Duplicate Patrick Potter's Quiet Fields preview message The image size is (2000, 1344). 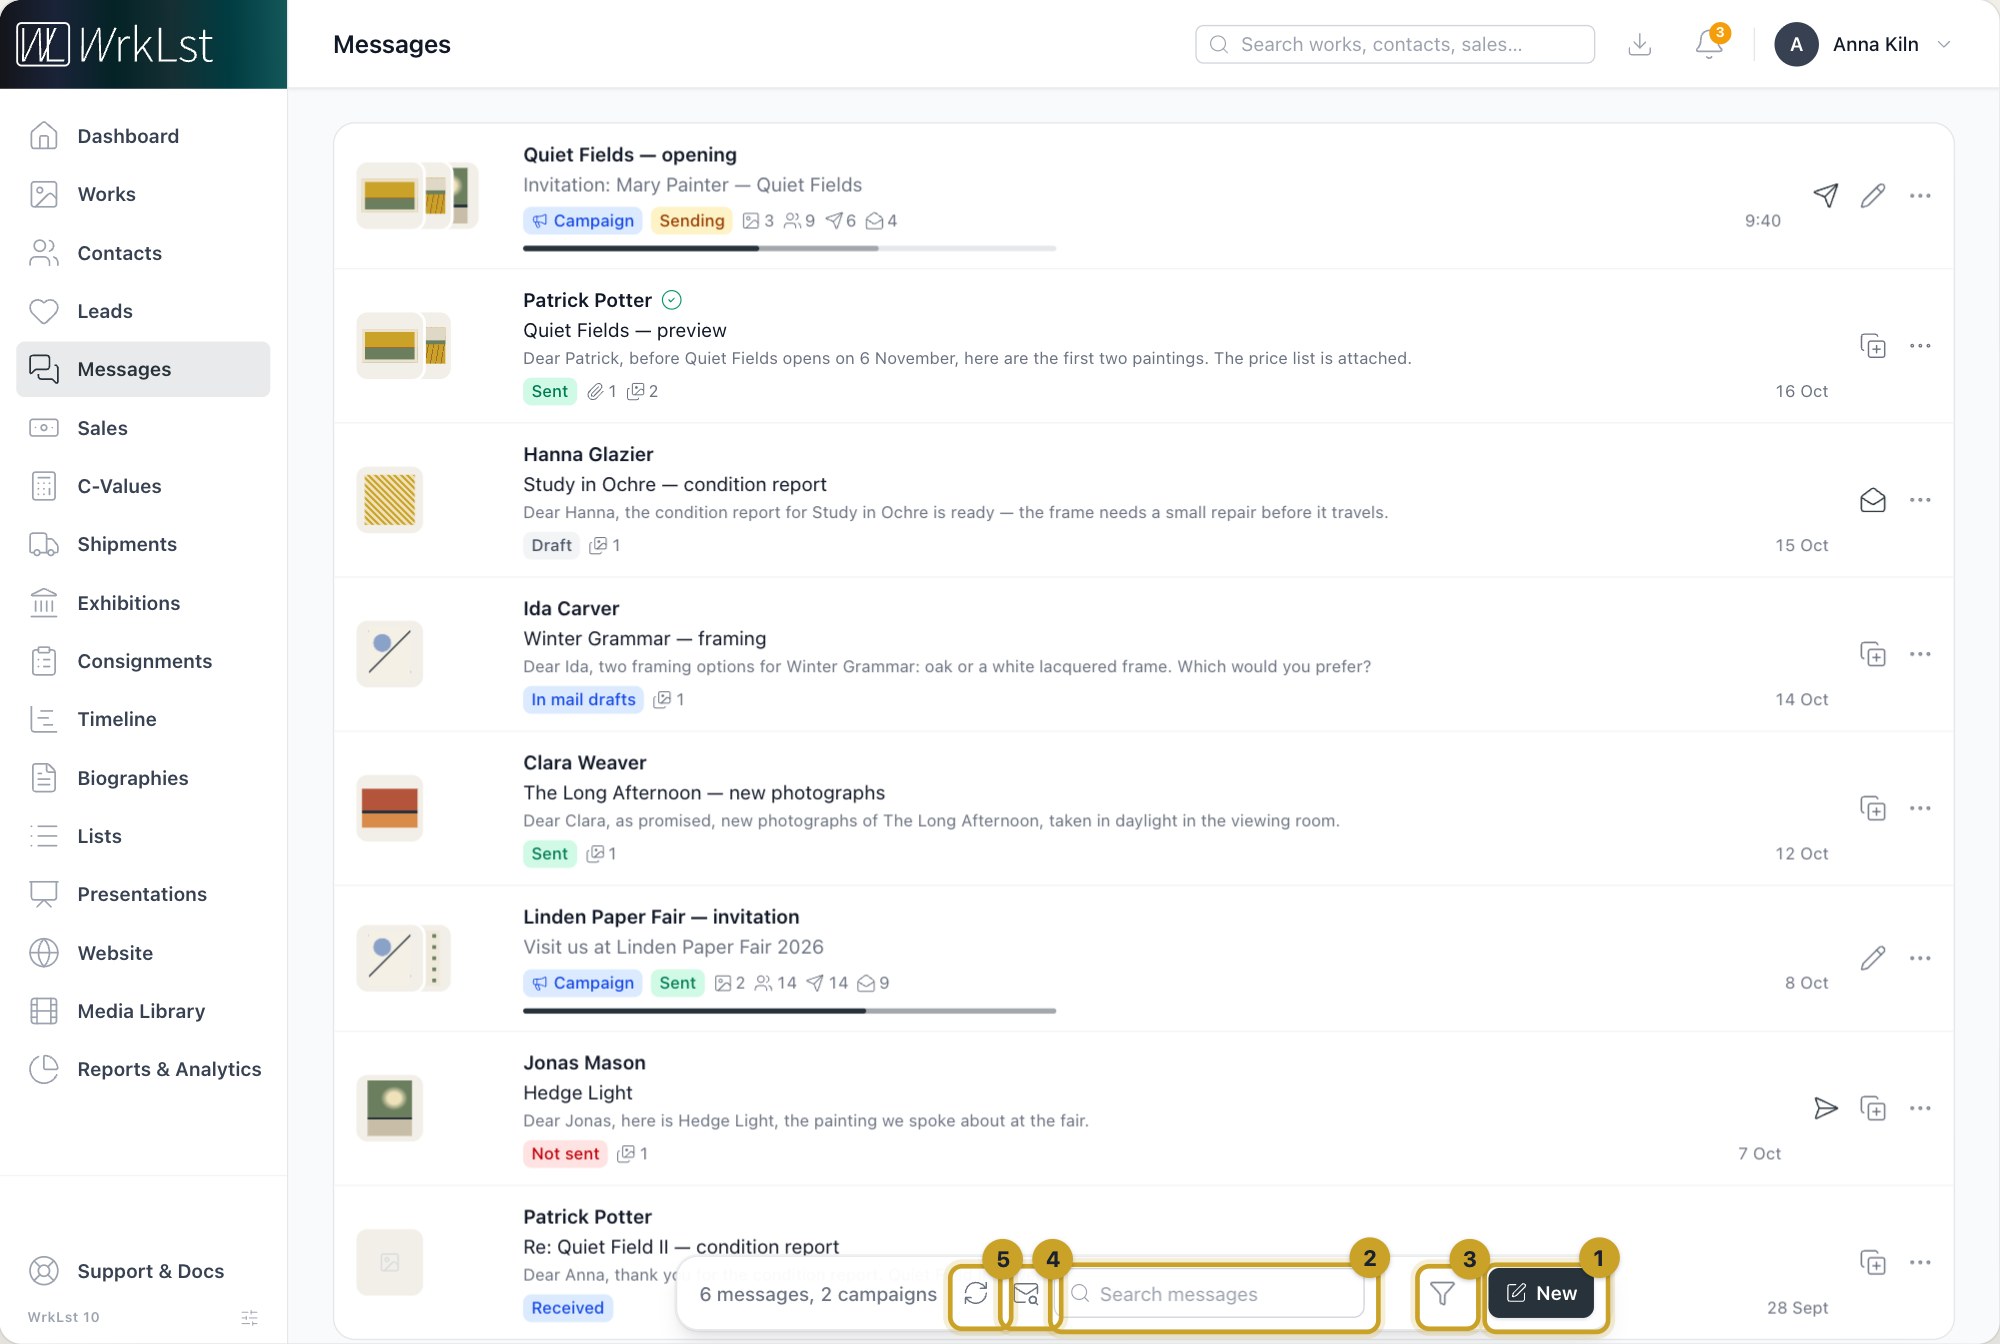tap(1873, 346)
